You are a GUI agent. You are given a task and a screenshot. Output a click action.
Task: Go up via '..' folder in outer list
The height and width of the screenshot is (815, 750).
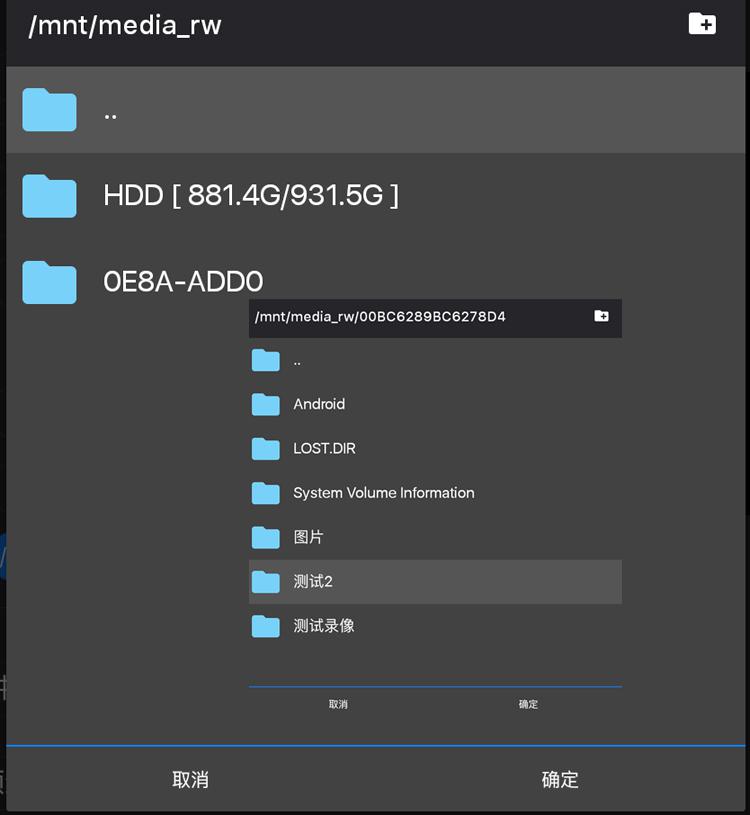[375, 110]
